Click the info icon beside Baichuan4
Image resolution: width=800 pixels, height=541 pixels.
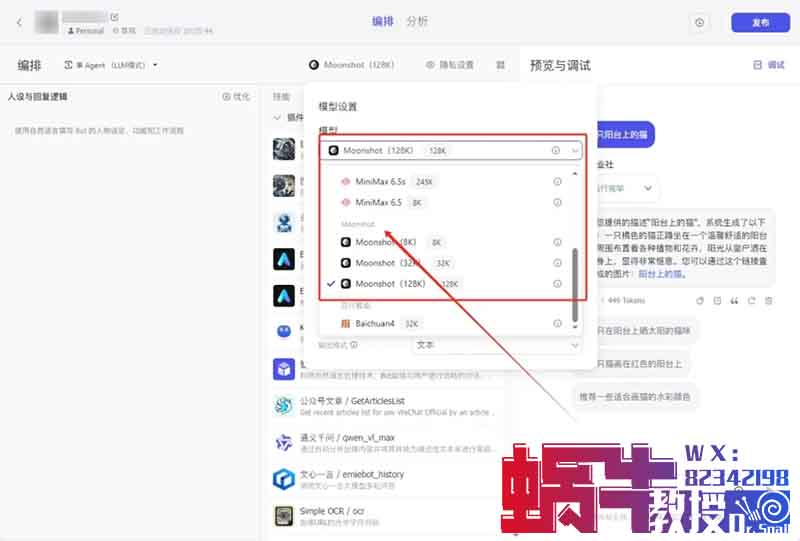pyautogui.click(x=557, y=323)
